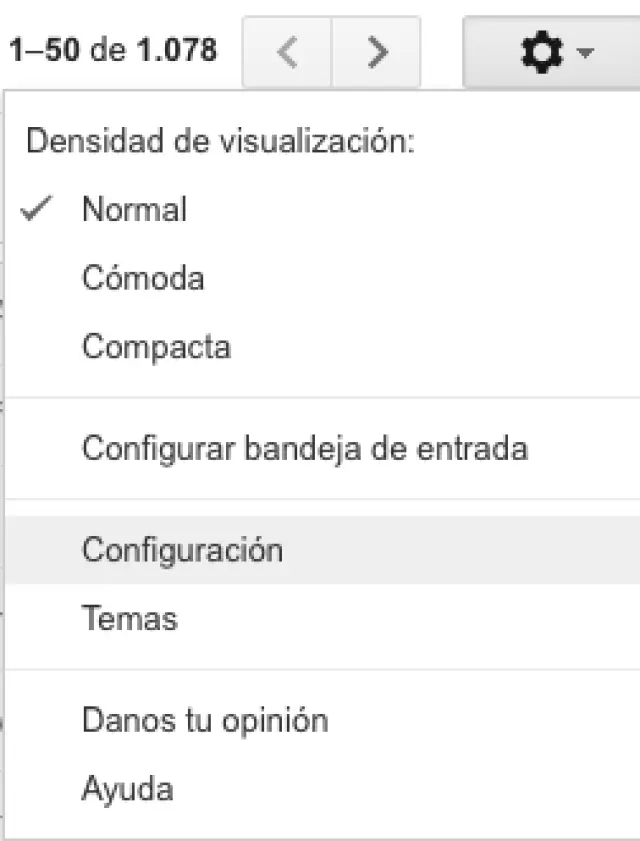Screen dimensions: 640x841
Task: Open Ayuda from the settings menu
Action: pos(127,789)
